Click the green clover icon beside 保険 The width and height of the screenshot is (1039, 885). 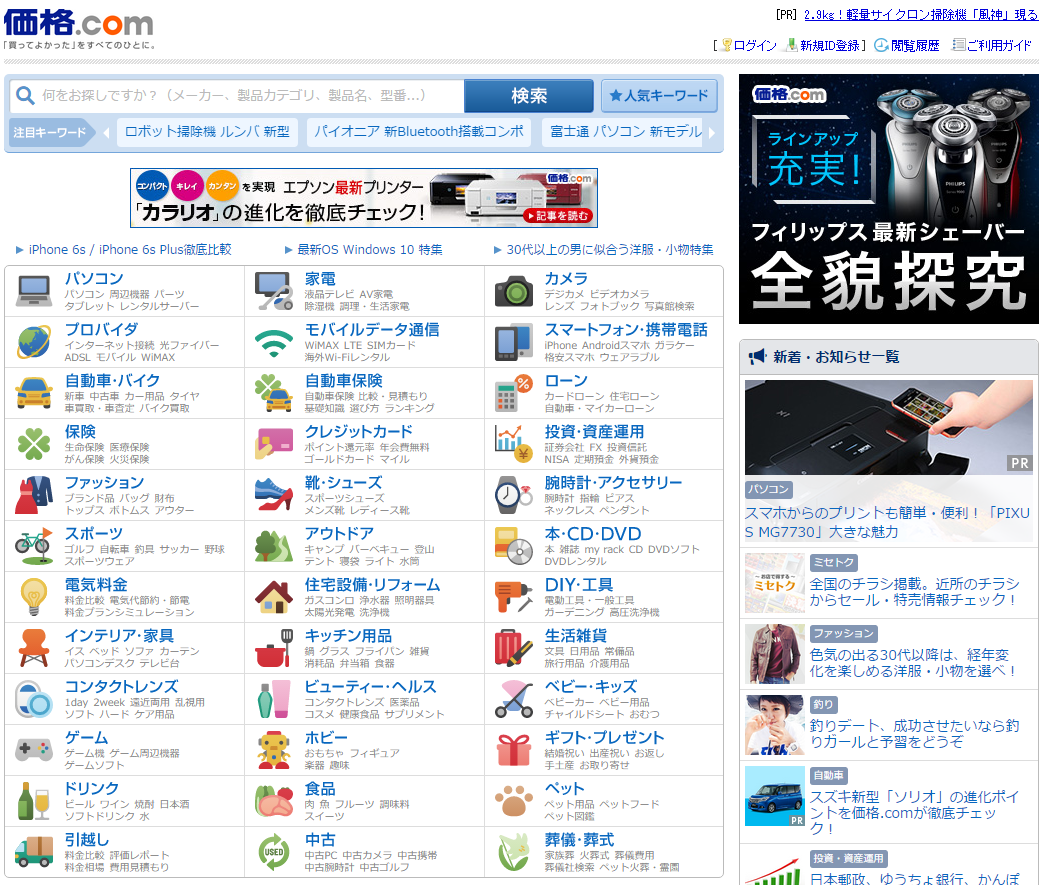coord(34,444)
